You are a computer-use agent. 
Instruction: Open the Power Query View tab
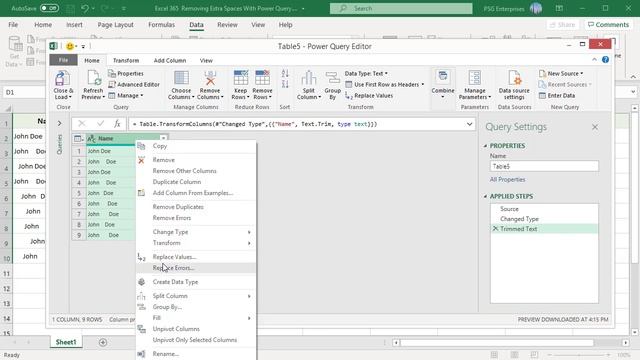[206, 60]
